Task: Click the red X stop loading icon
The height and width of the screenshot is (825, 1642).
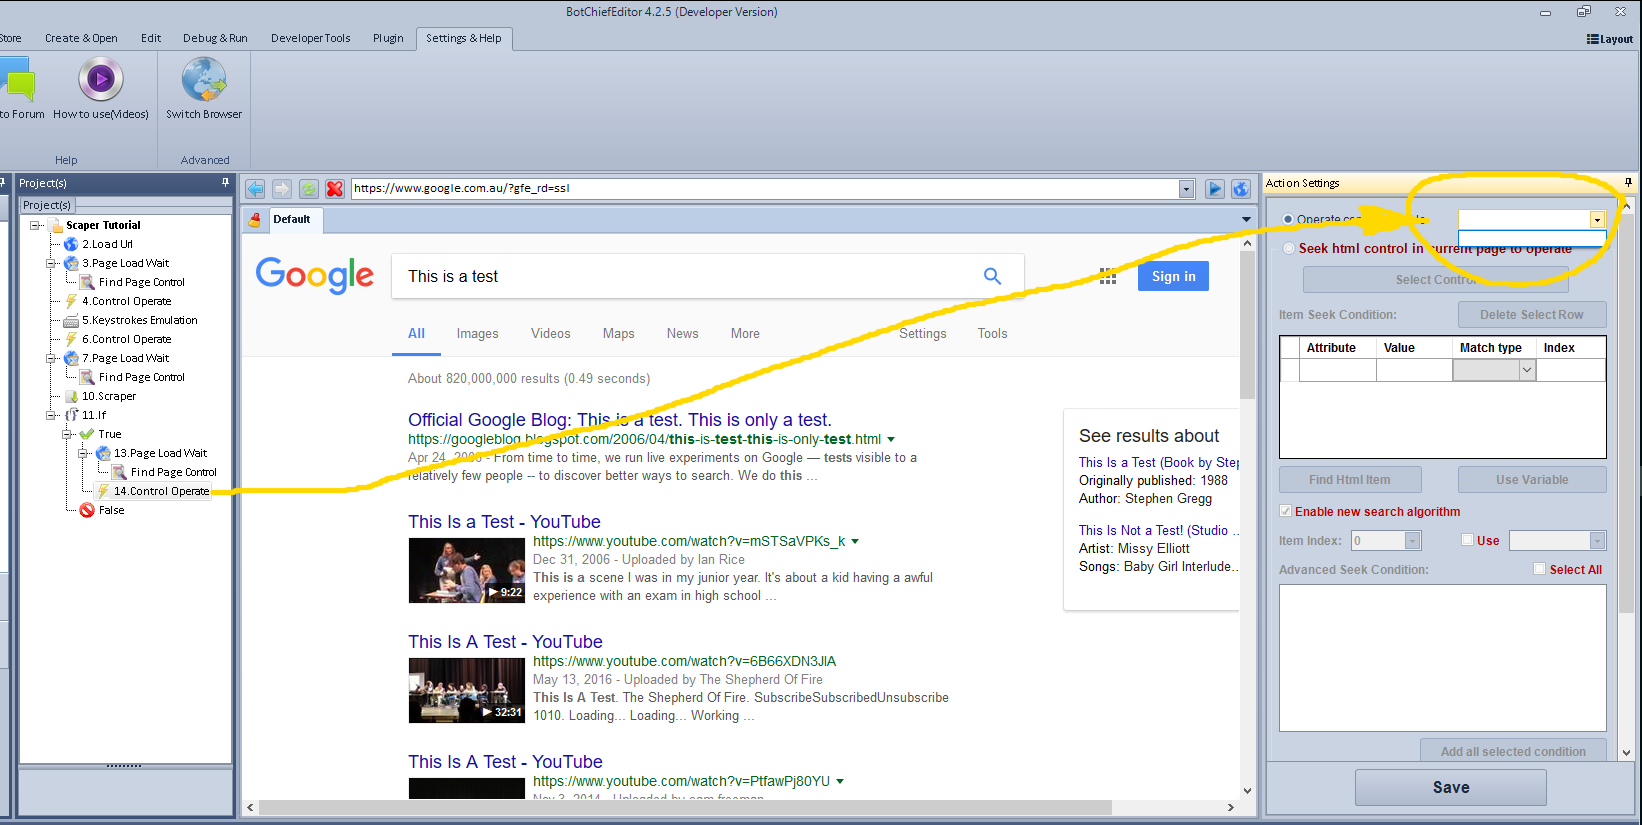Action: pyautogui.click(x=335, y=189)
